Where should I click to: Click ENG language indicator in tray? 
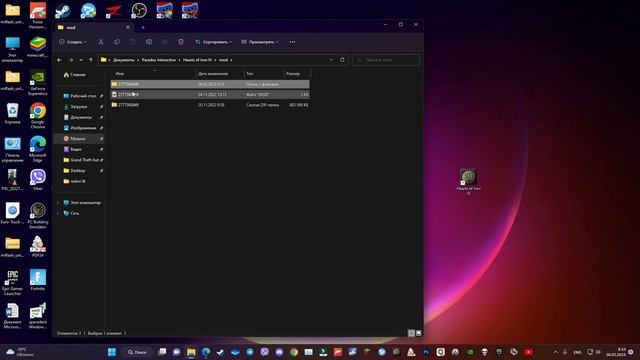(x=577, y=352)
